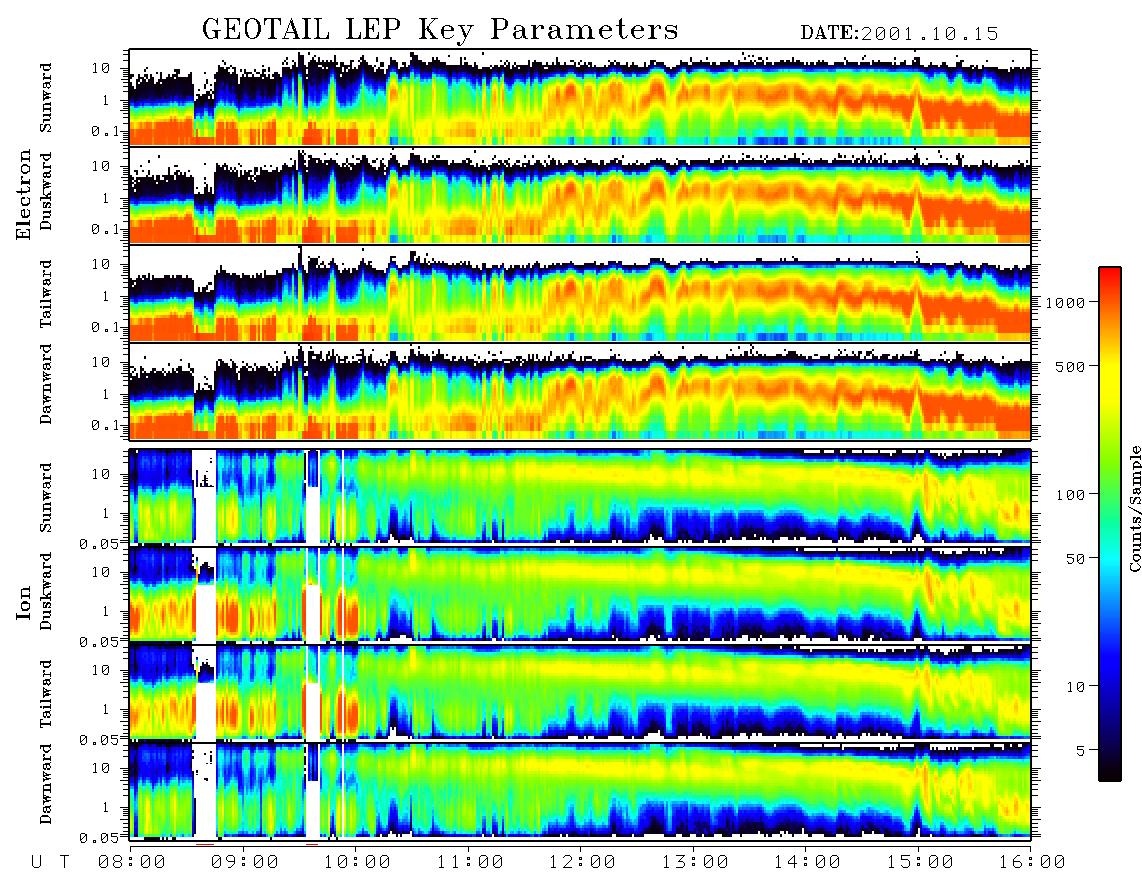Click the 0.05 tick on Ion Dawnward axis
Image resolution: width=1142 pixels, height=880 pixels.
point(99,838)
